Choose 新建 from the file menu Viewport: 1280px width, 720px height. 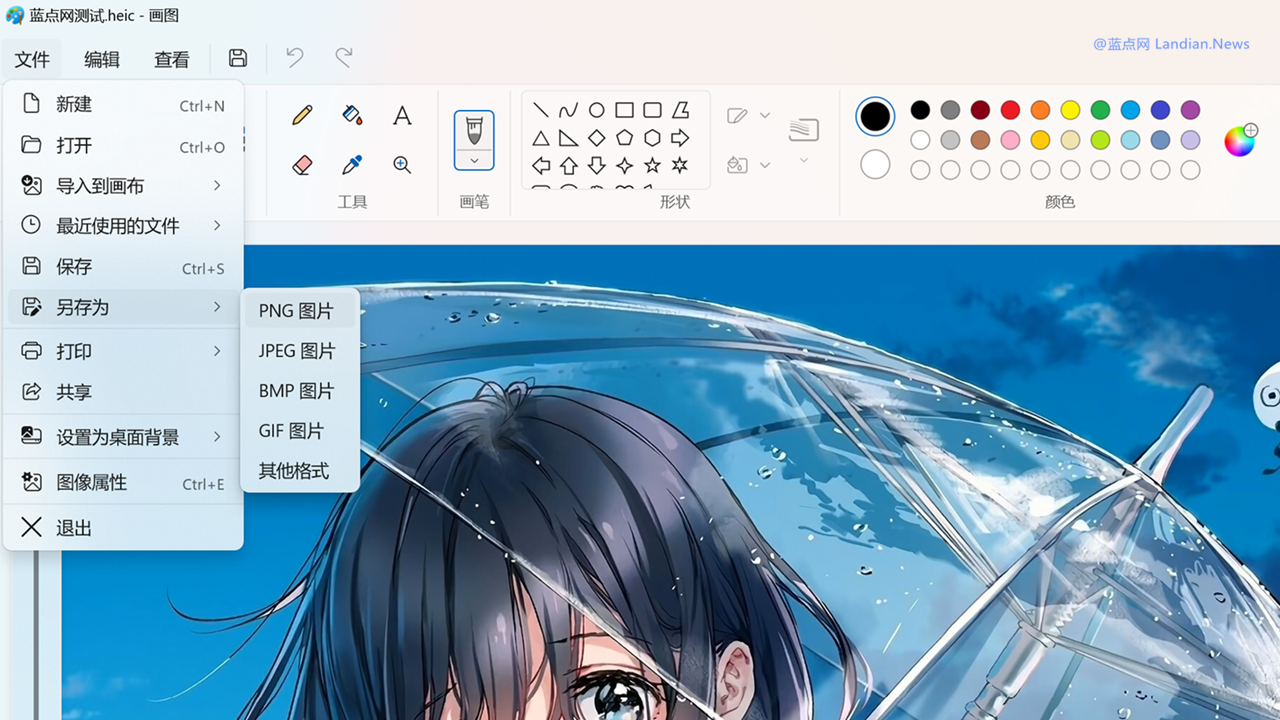click(123, 104)
